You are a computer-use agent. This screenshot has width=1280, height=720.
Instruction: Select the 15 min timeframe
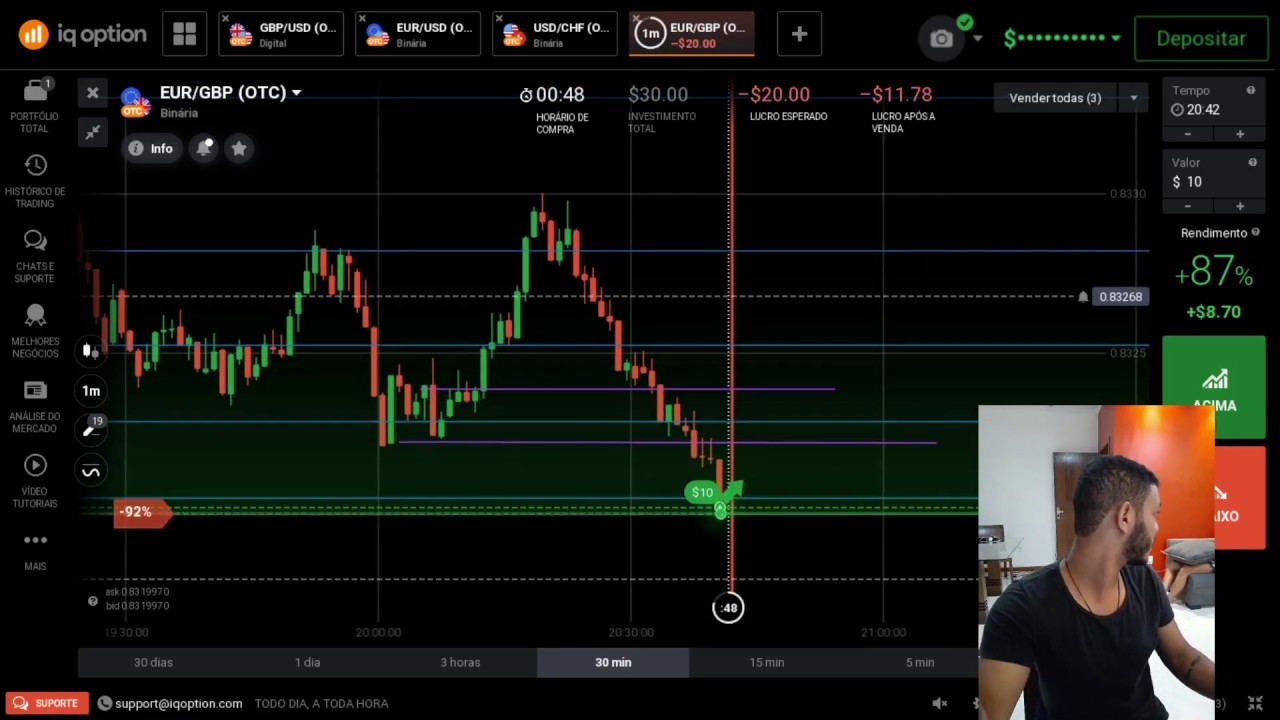click(767, 662)
